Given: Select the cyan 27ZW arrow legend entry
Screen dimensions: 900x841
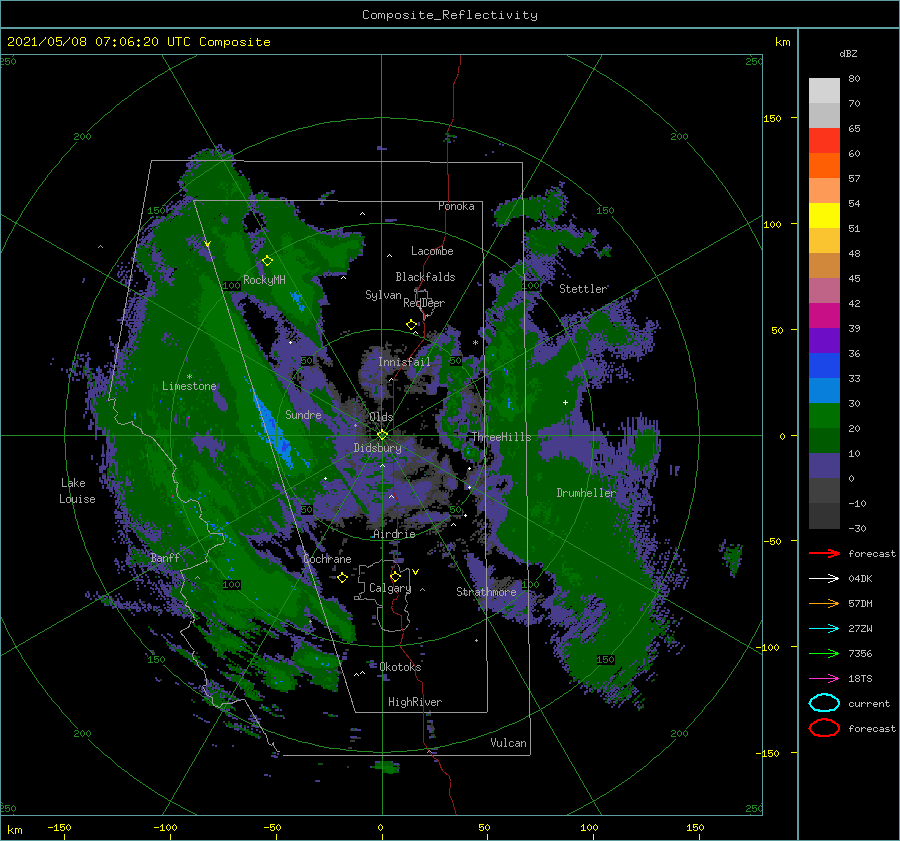Looking at the screenshot, I should pyautogui.click(x=824, y=629).
